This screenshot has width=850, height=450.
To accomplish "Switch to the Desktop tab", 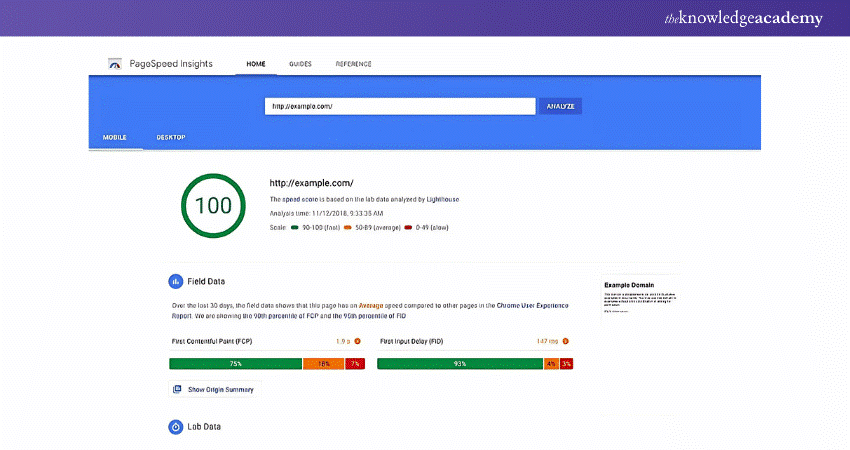I will [x=171, y=137].
